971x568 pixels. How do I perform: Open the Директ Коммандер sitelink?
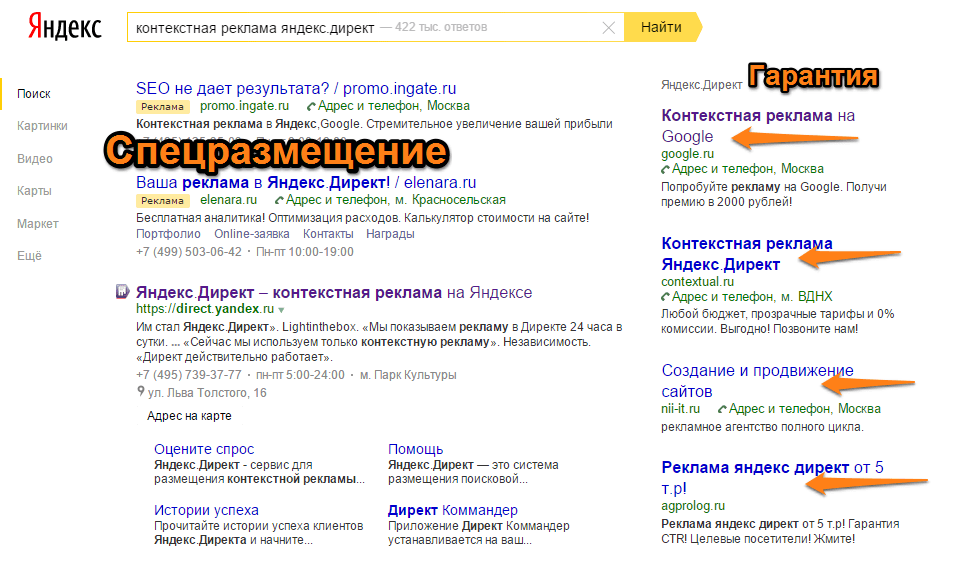coord(453,510)
